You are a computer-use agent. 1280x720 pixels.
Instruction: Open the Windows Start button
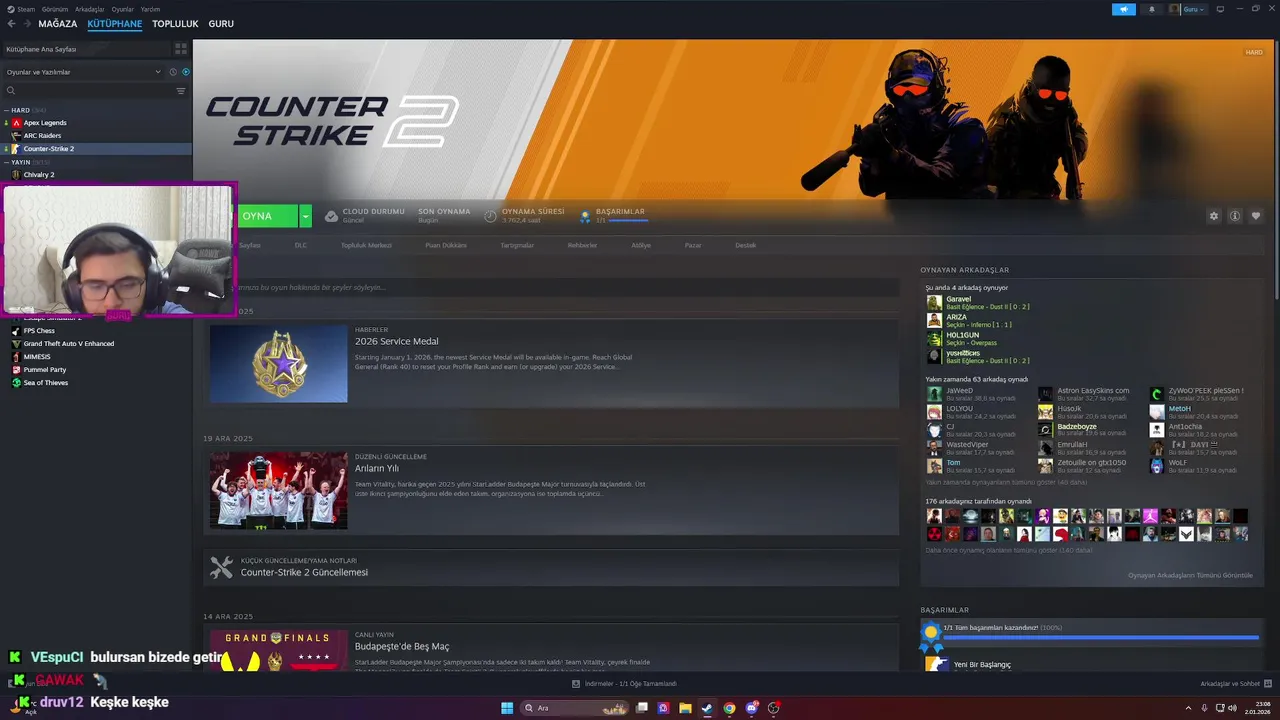pos(507,708)
